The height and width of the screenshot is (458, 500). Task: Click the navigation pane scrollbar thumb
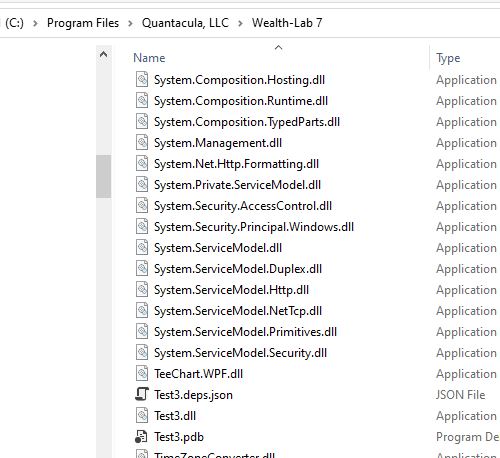tap(104, 176)
